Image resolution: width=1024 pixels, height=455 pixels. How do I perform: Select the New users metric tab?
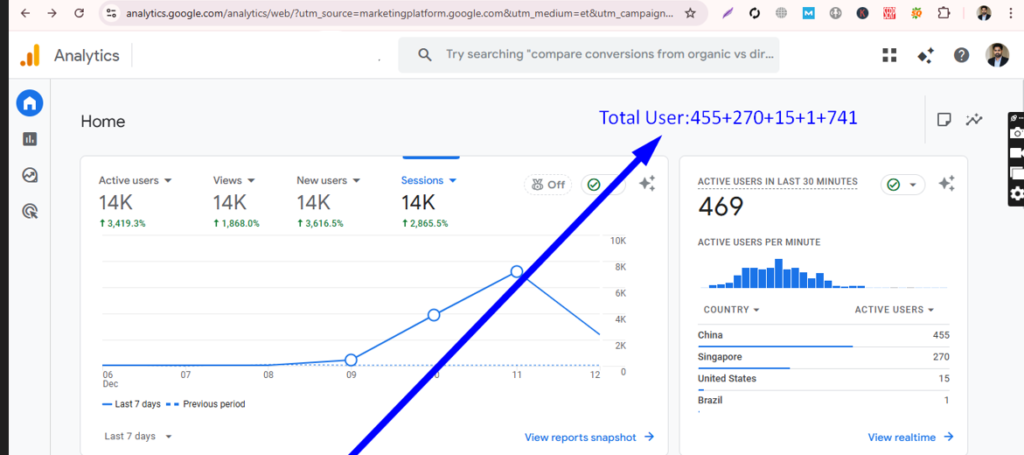(x=328, y=180)
